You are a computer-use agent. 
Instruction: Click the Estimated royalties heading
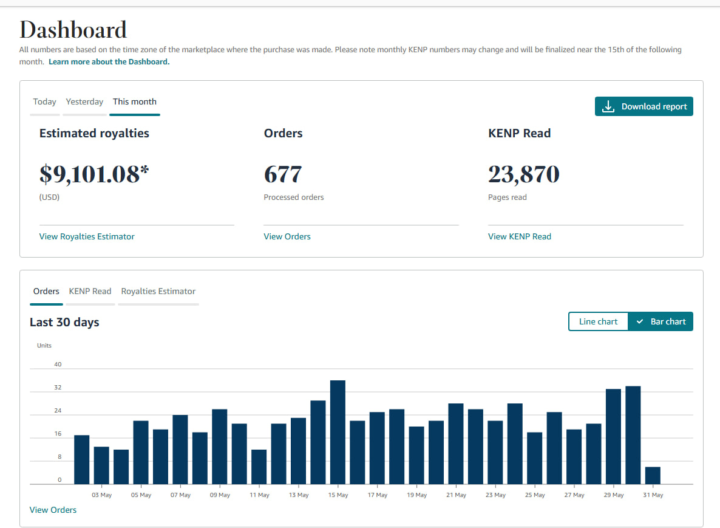tap(94, 133)
